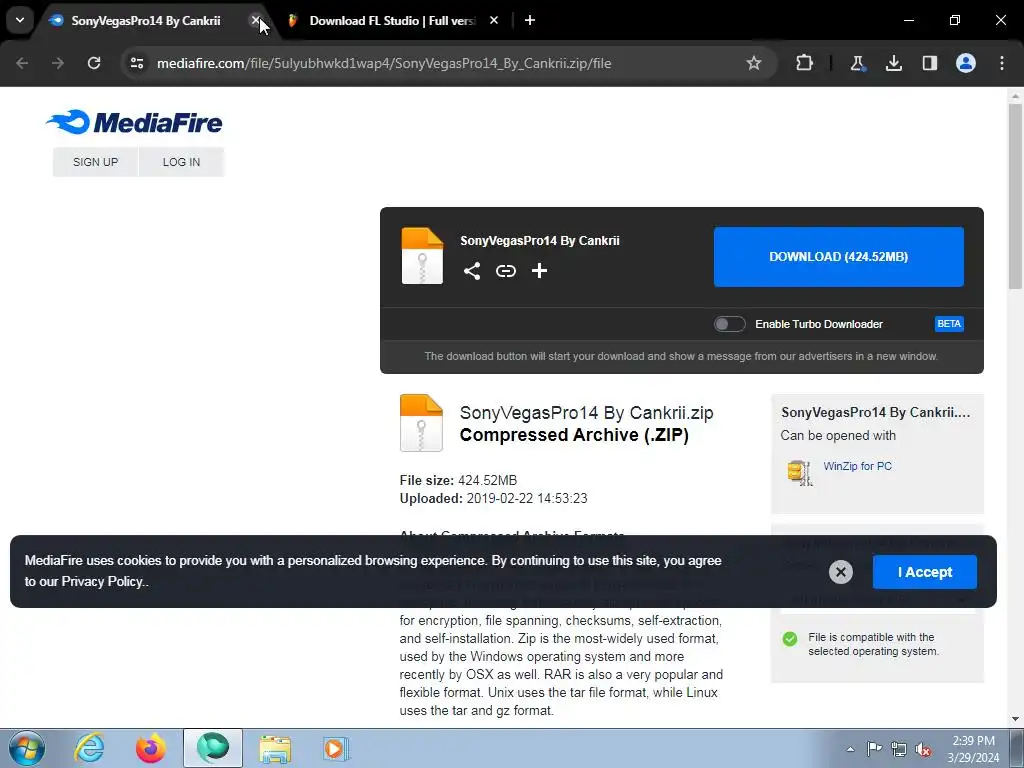
Task: Dismiss the cookie notice with X
Action: coord(840,572)
